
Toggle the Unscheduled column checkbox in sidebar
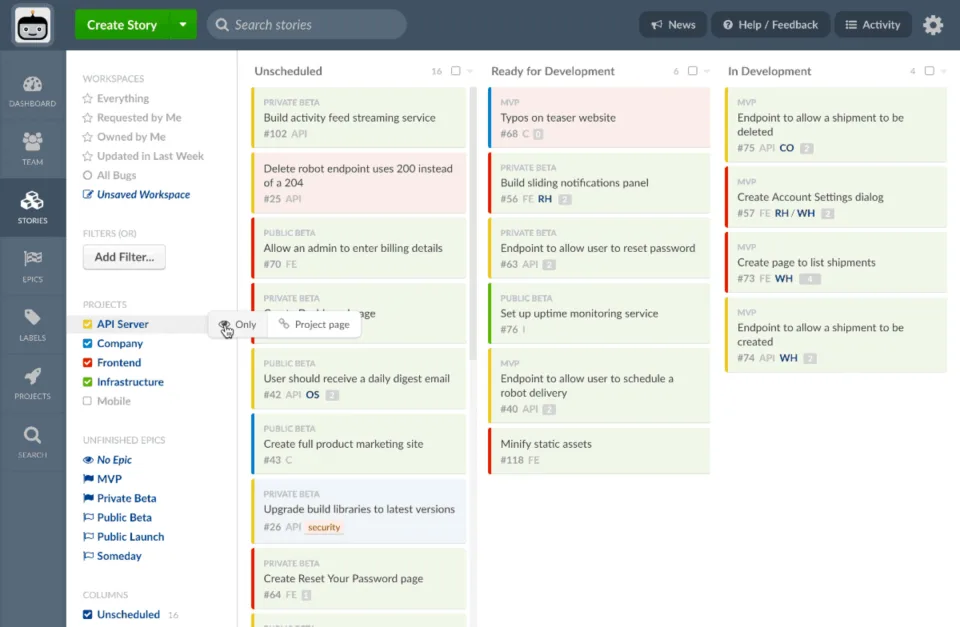(88, 615)
